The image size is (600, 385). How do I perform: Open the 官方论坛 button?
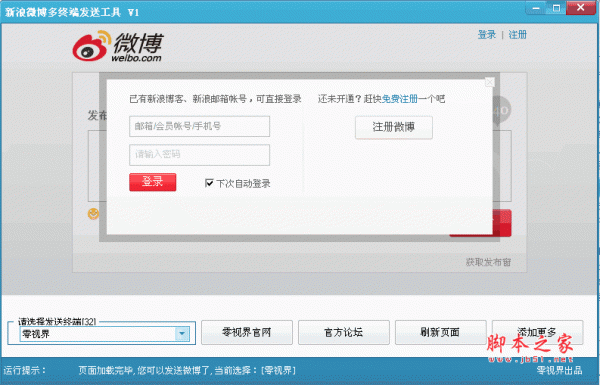[x=344, y=332]
